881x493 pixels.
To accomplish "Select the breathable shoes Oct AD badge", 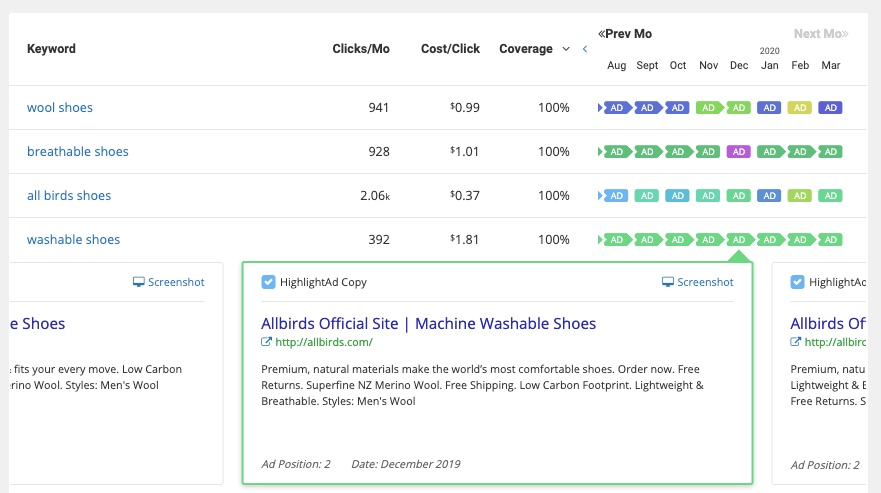I will pos(678,151).
